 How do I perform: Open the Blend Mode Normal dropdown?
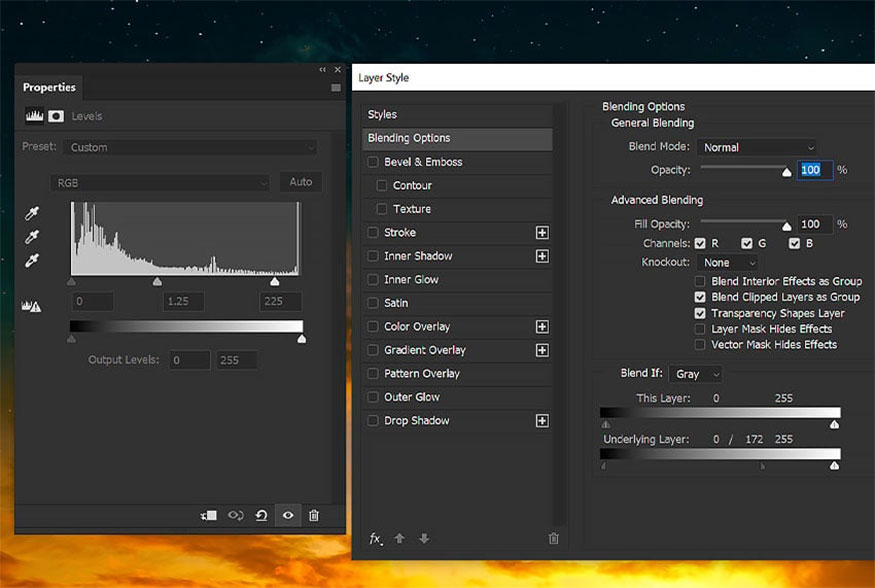coord(757,147)
